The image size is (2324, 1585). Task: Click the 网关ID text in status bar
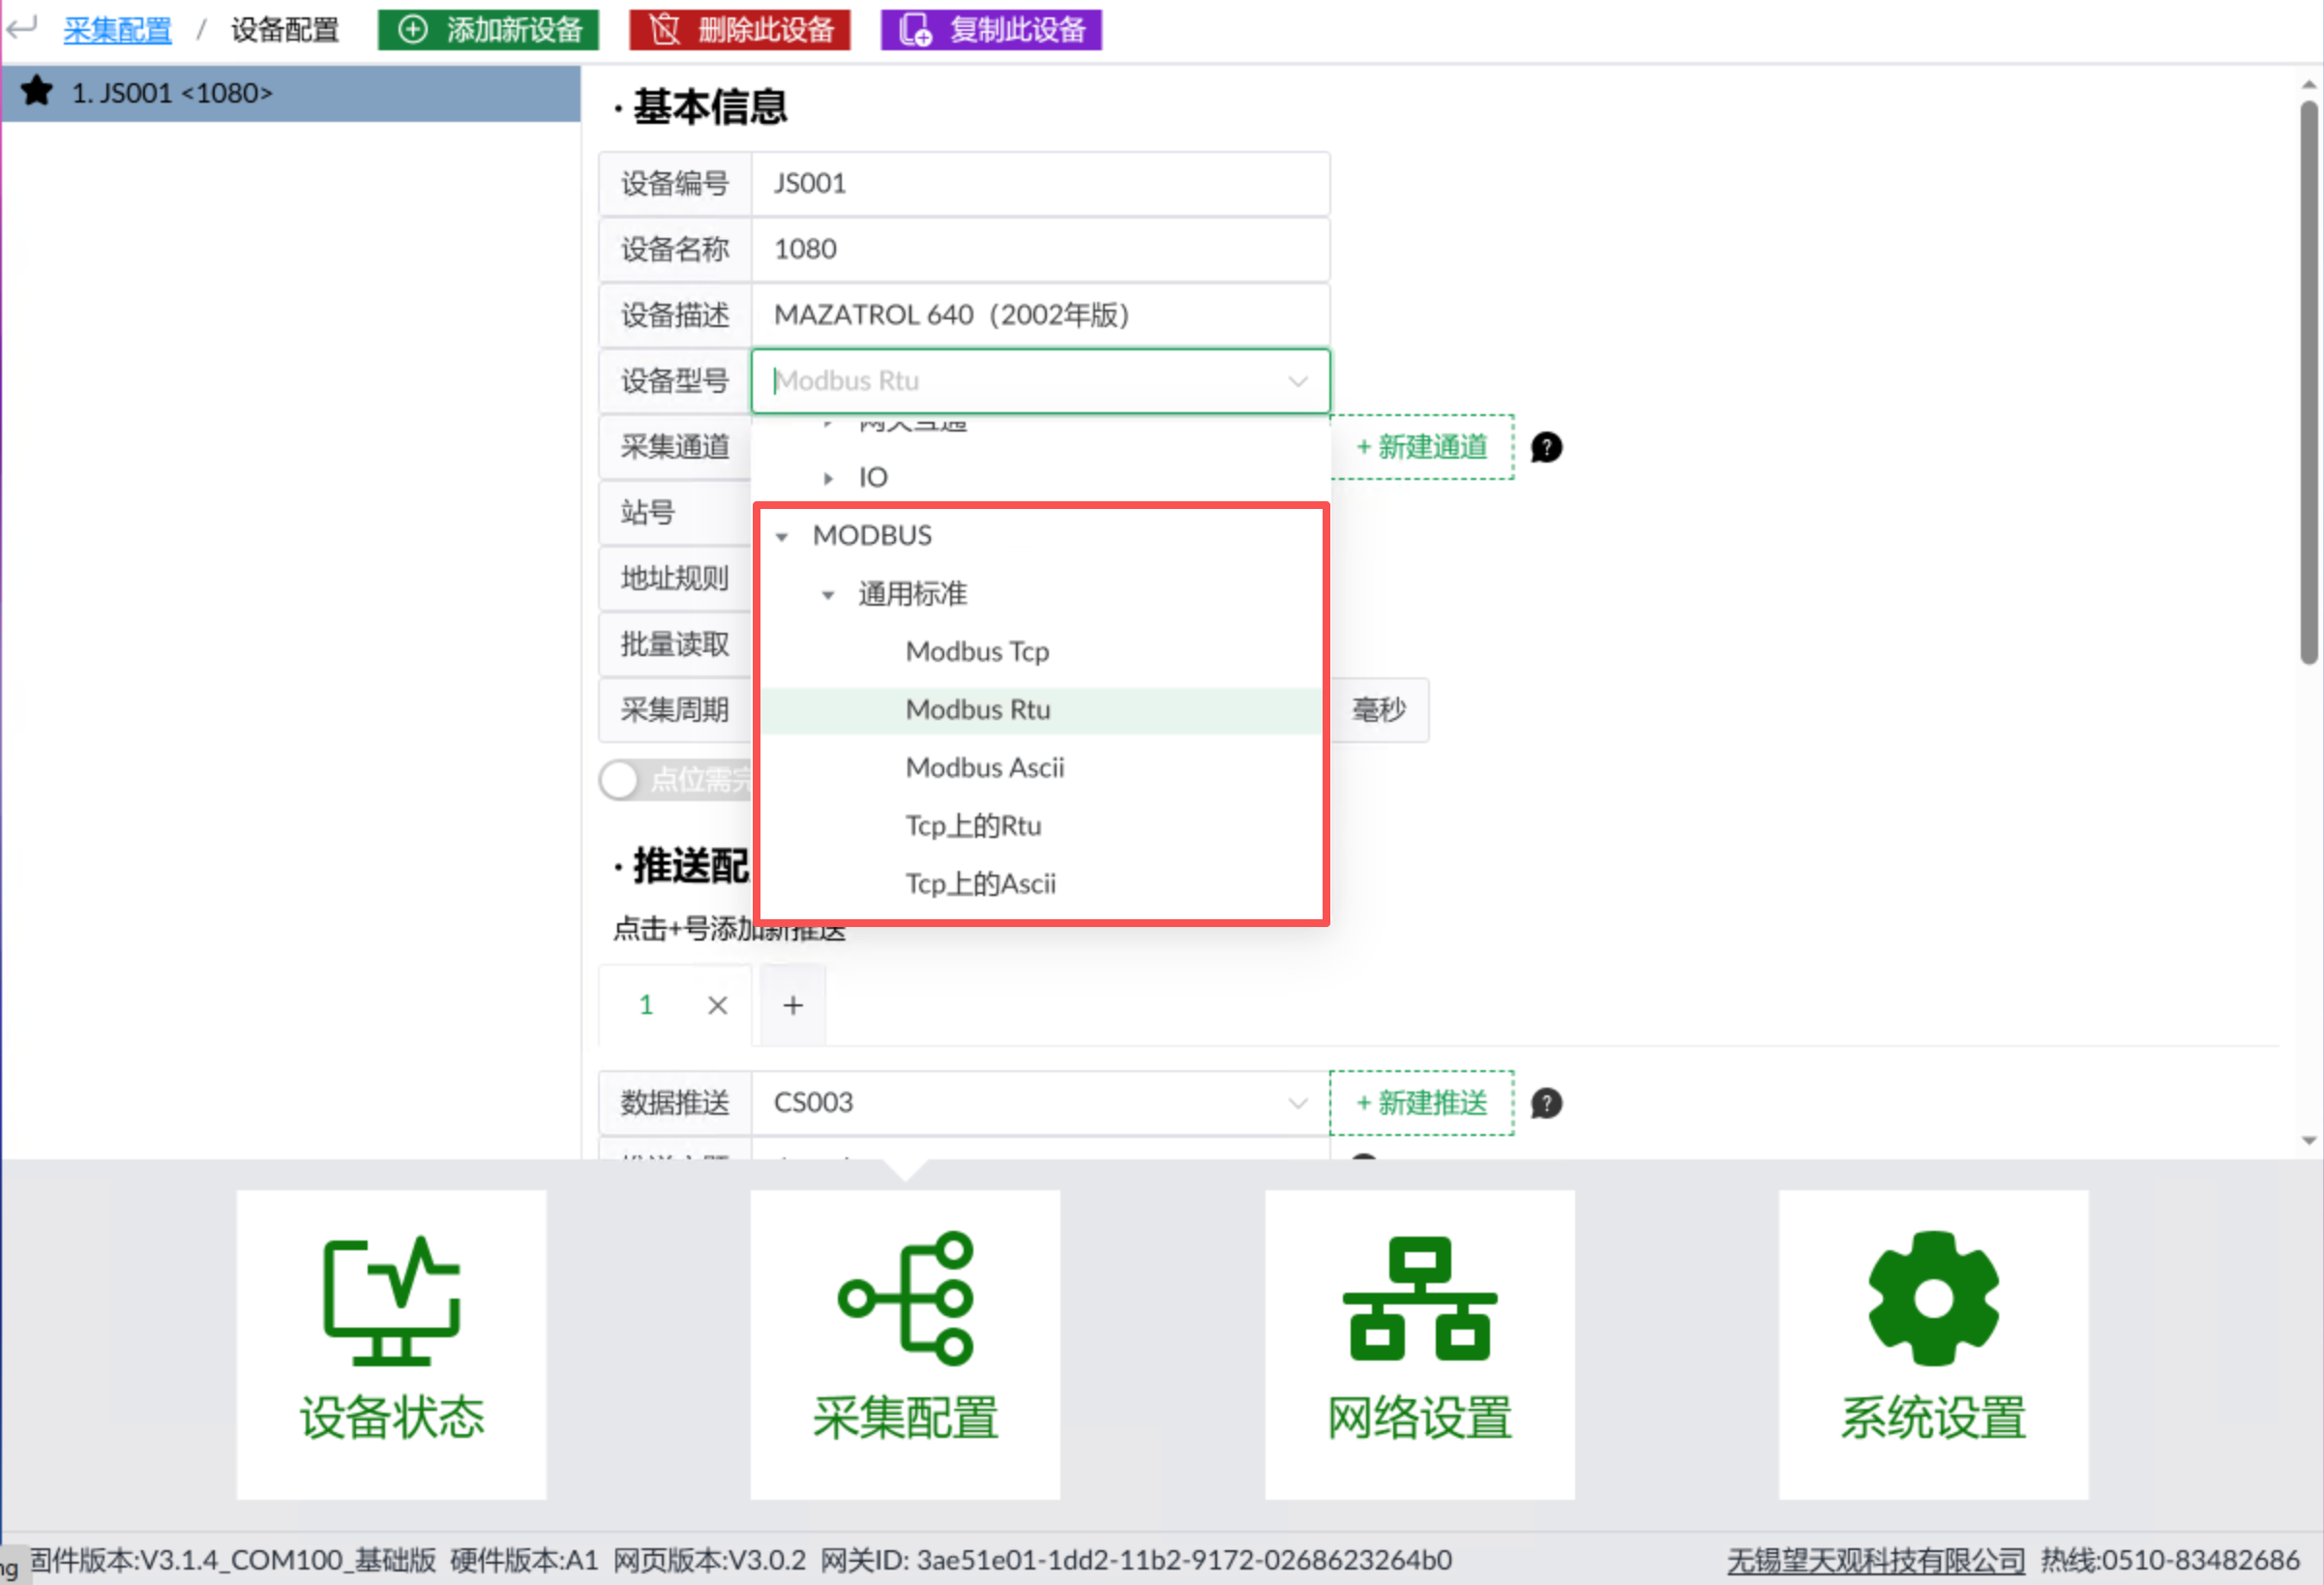coord(1136,1560)
